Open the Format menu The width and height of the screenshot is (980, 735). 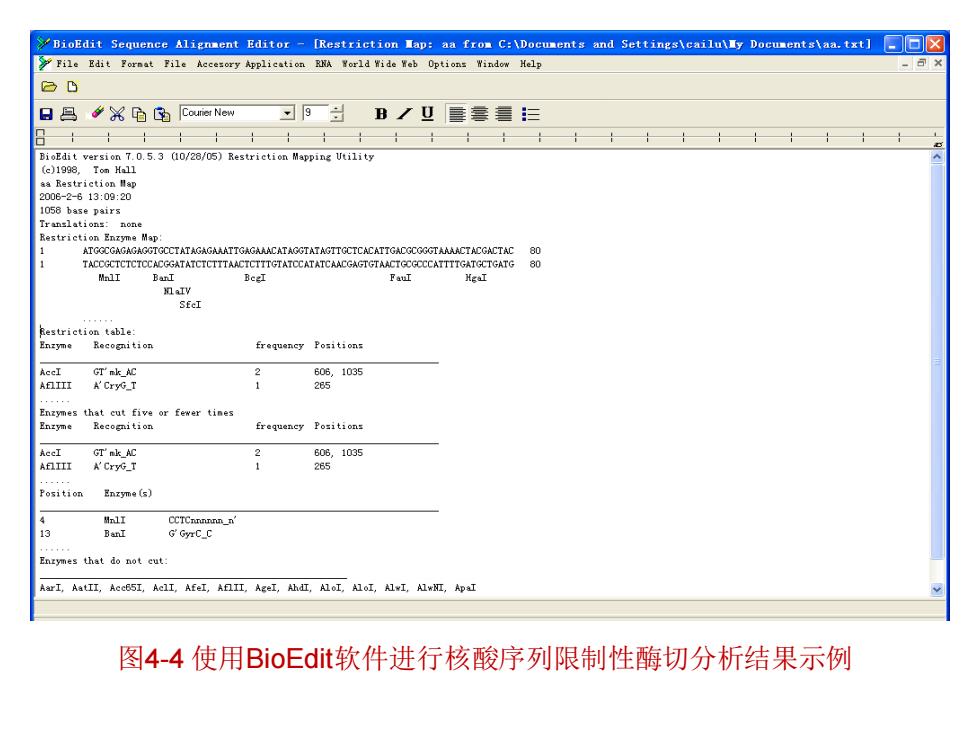point(137,64)
